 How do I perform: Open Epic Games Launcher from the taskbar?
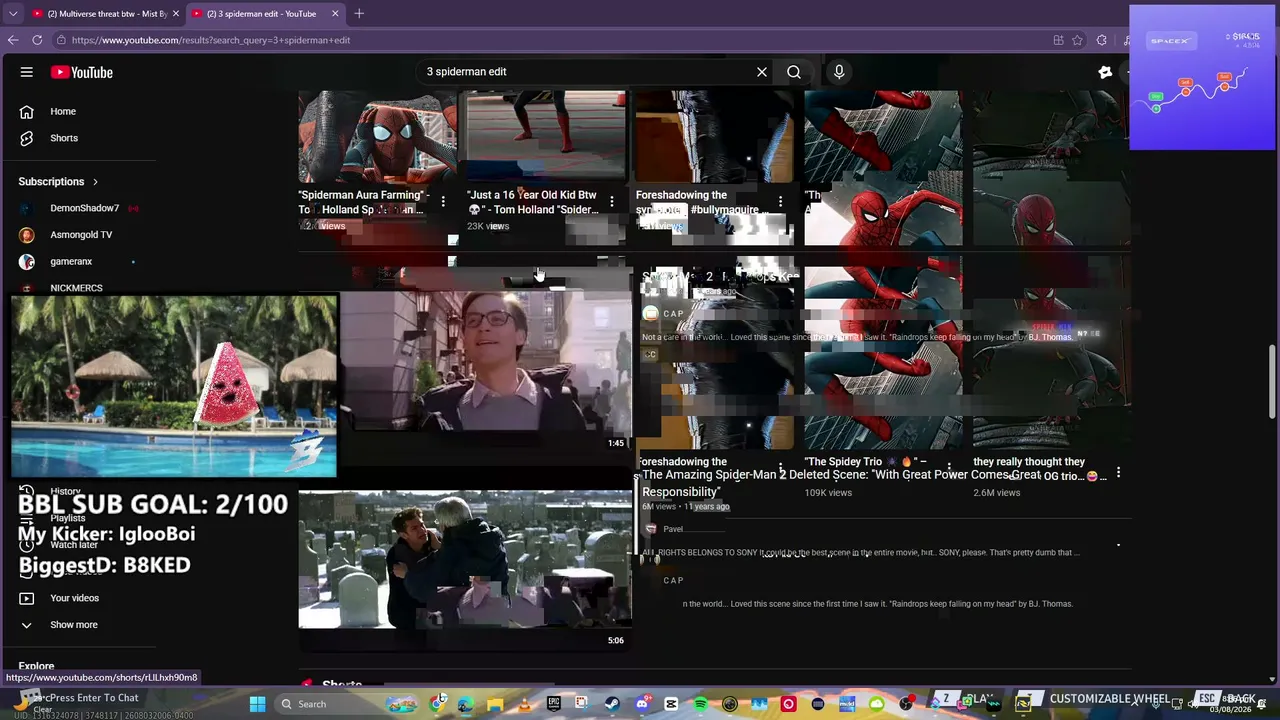click(554, 704)
